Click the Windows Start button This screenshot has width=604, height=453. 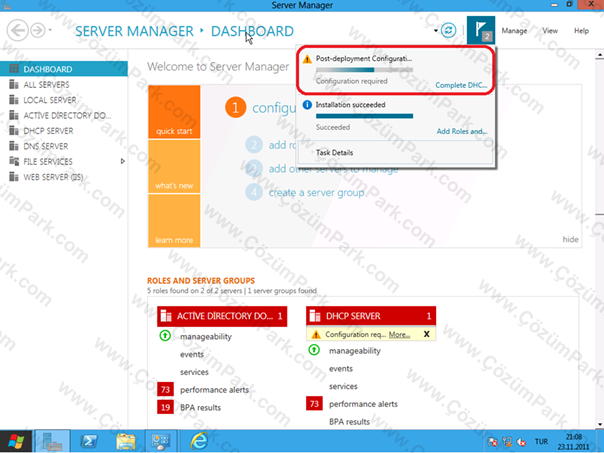point(16,441)
